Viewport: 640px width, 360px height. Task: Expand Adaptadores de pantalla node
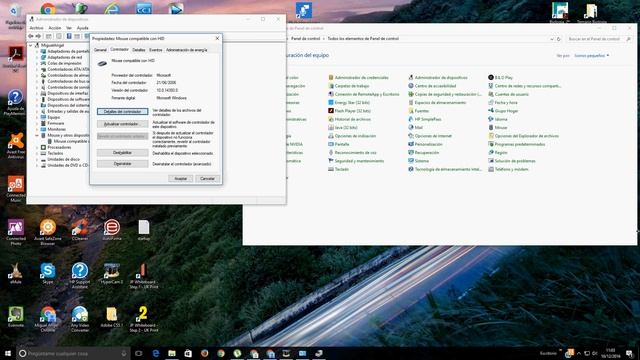click(37, 51)
